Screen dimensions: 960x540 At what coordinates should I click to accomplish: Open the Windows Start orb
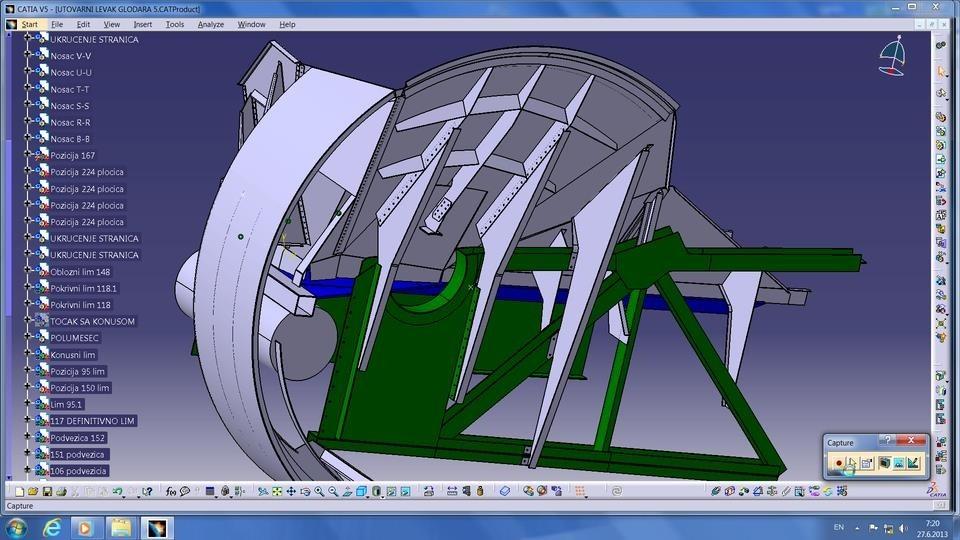(x=16, y=528)
